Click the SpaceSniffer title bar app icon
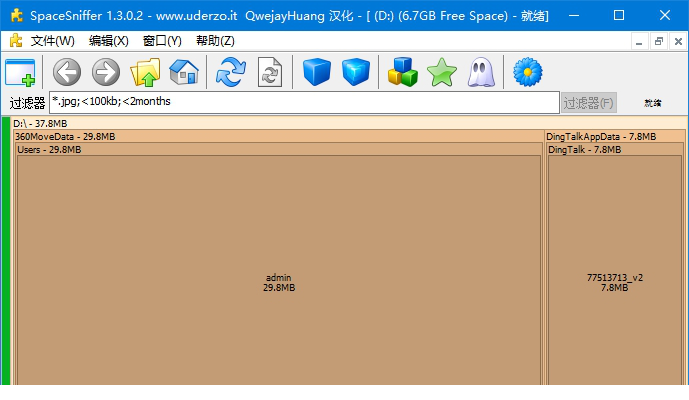 [x=16, y=15]
